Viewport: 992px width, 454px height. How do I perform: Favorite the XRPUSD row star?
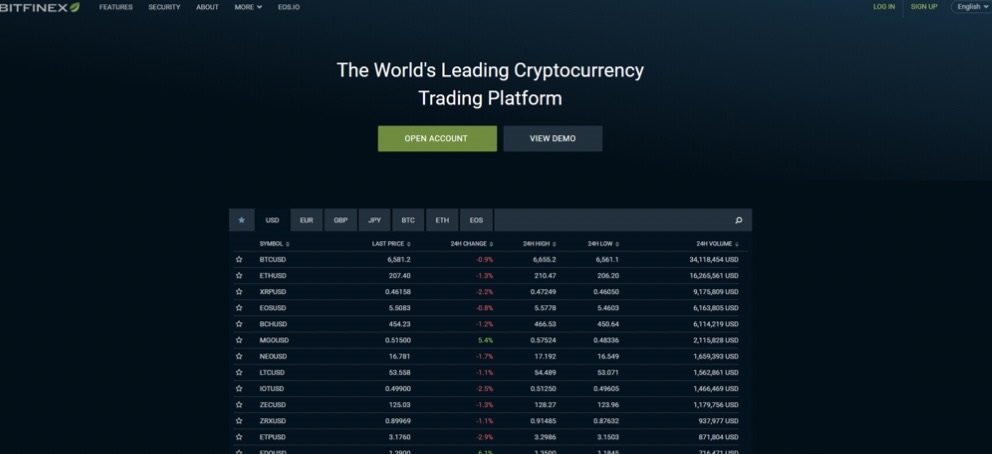pyautogui.click(x=239, y=291)
